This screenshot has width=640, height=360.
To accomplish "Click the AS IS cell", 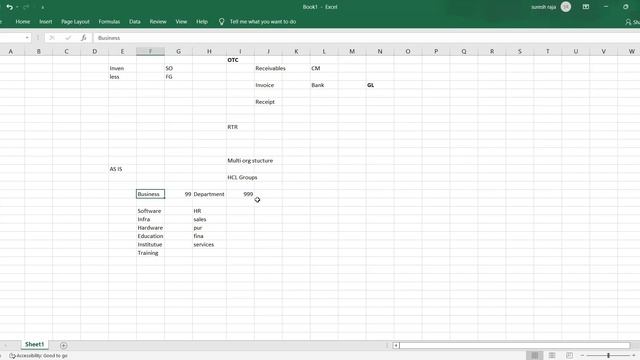I will pyautogui.click(x=122, y=169).
